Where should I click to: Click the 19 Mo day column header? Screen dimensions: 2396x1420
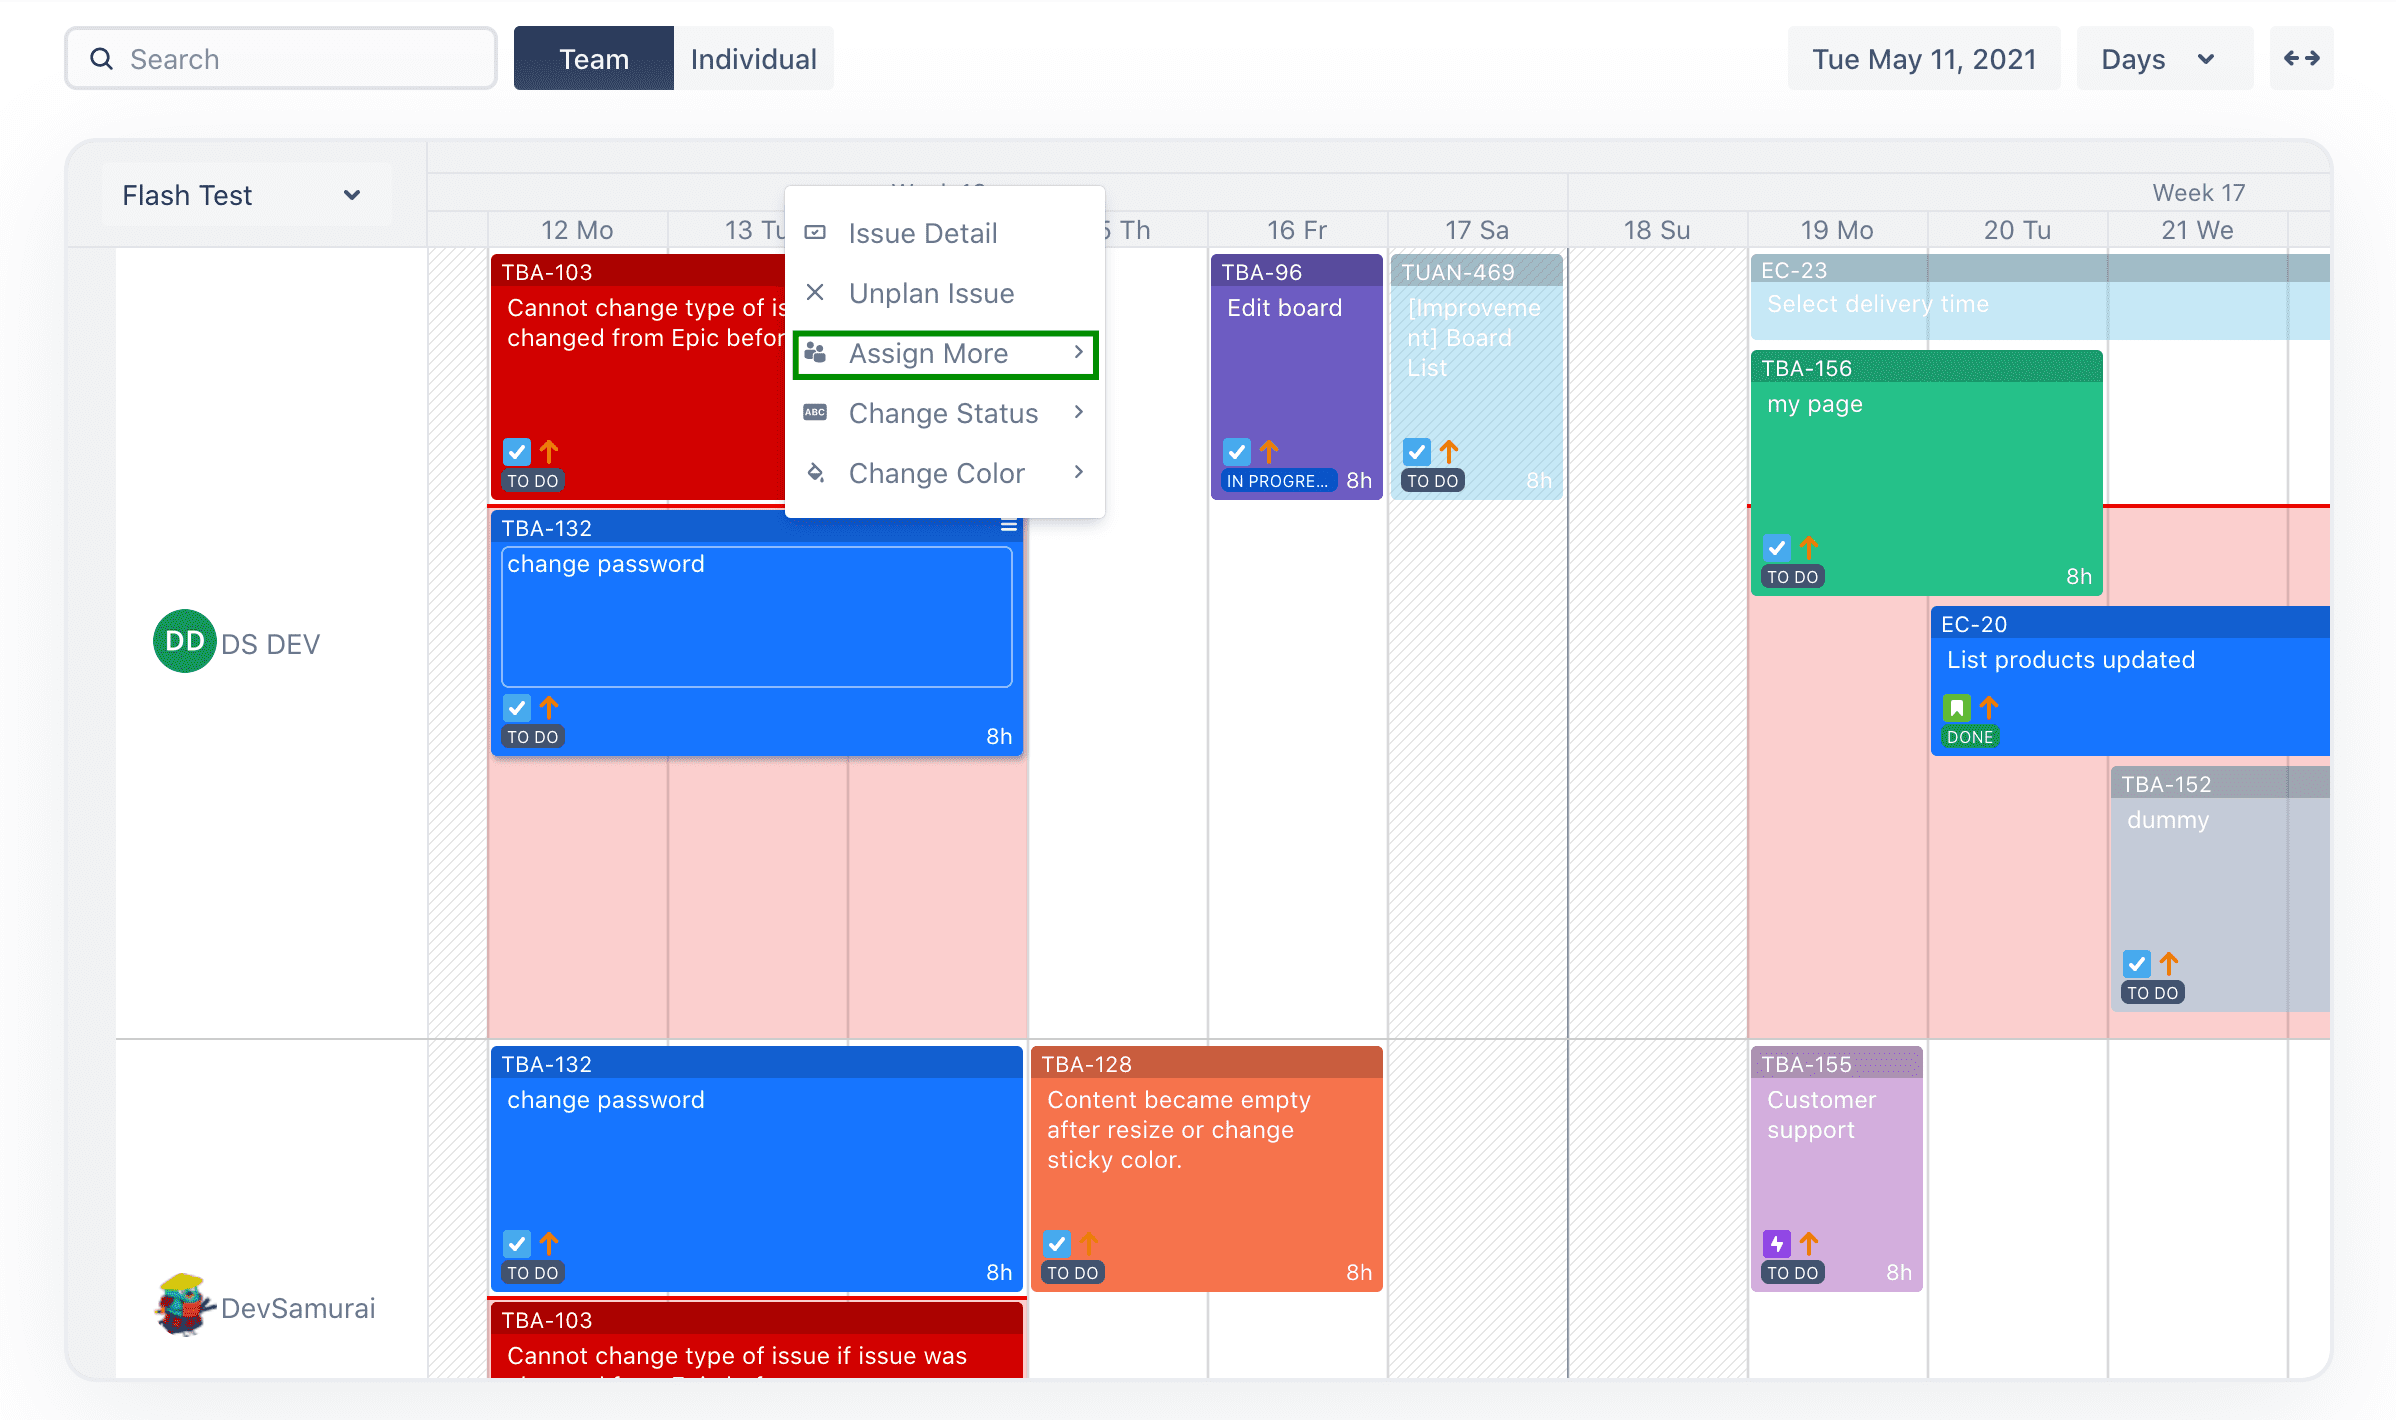pyautogui.click(x=1837, y=230)
